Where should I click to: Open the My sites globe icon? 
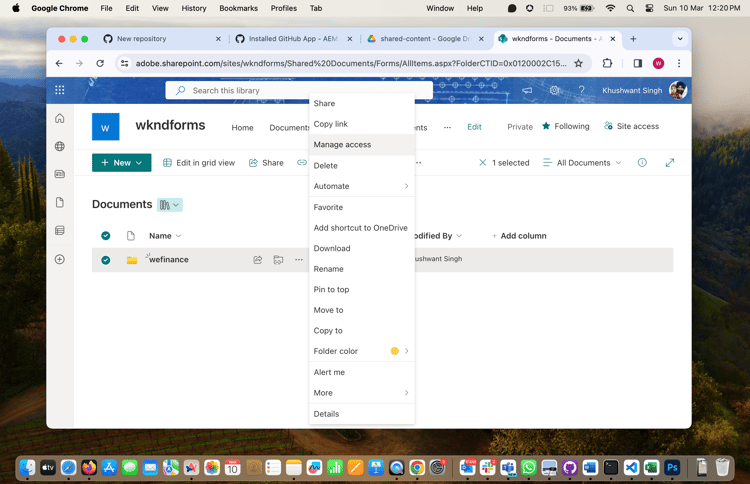[x=60, y=146]
